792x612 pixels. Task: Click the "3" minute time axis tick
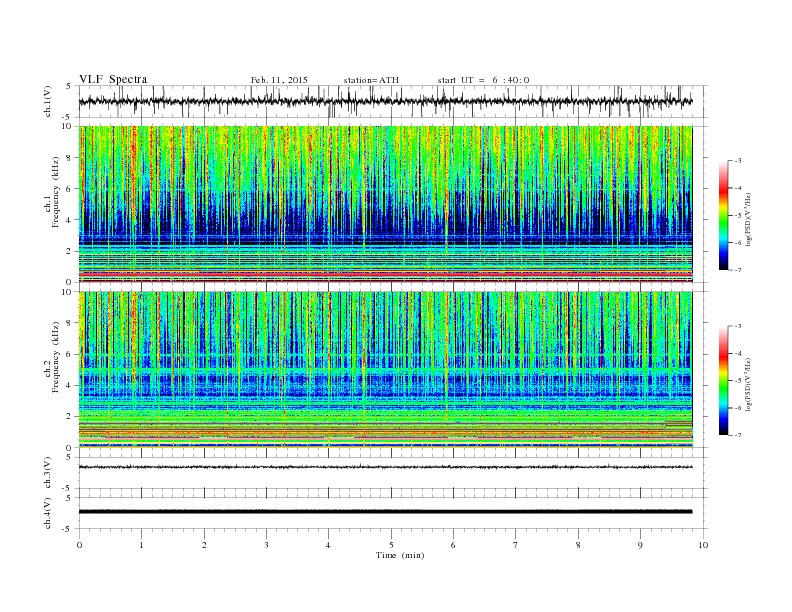[266, 545]
